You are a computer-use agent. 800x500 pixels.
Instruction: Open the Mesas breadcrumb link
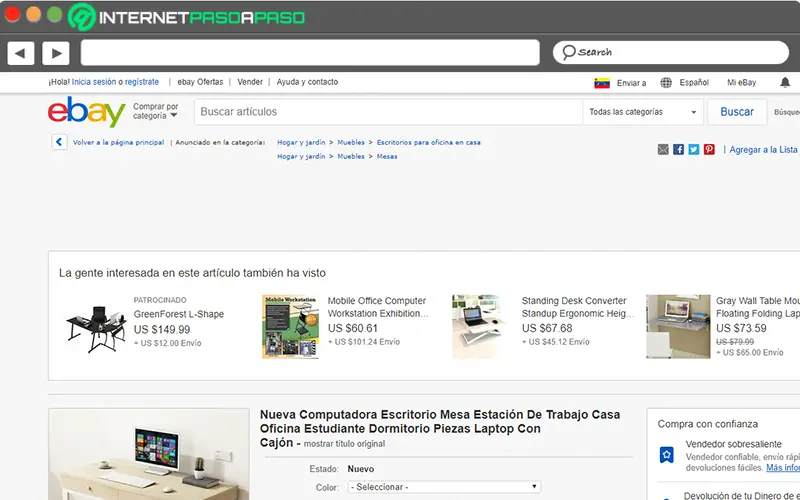(x=387, y=157)
